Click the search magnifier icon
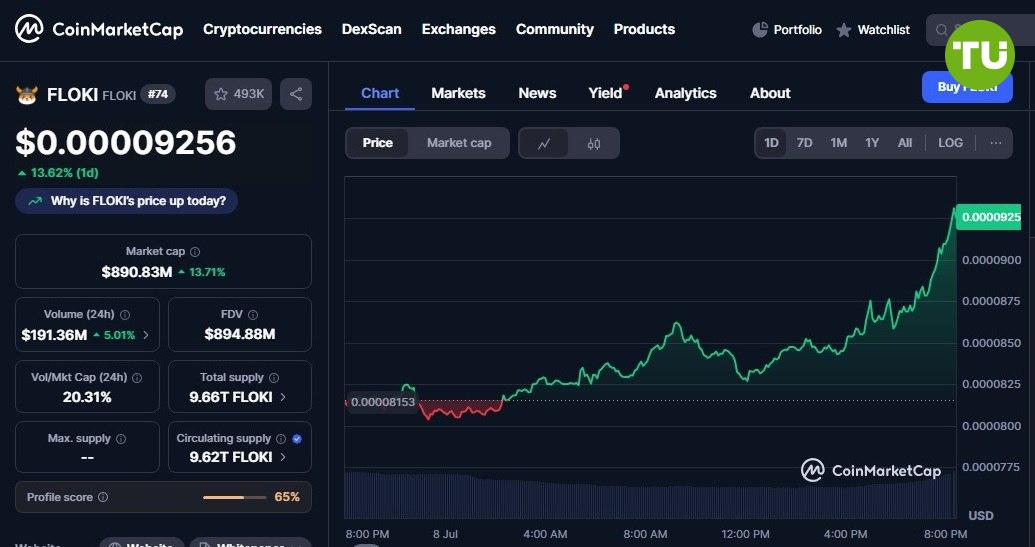 click(x=942, y=30)
